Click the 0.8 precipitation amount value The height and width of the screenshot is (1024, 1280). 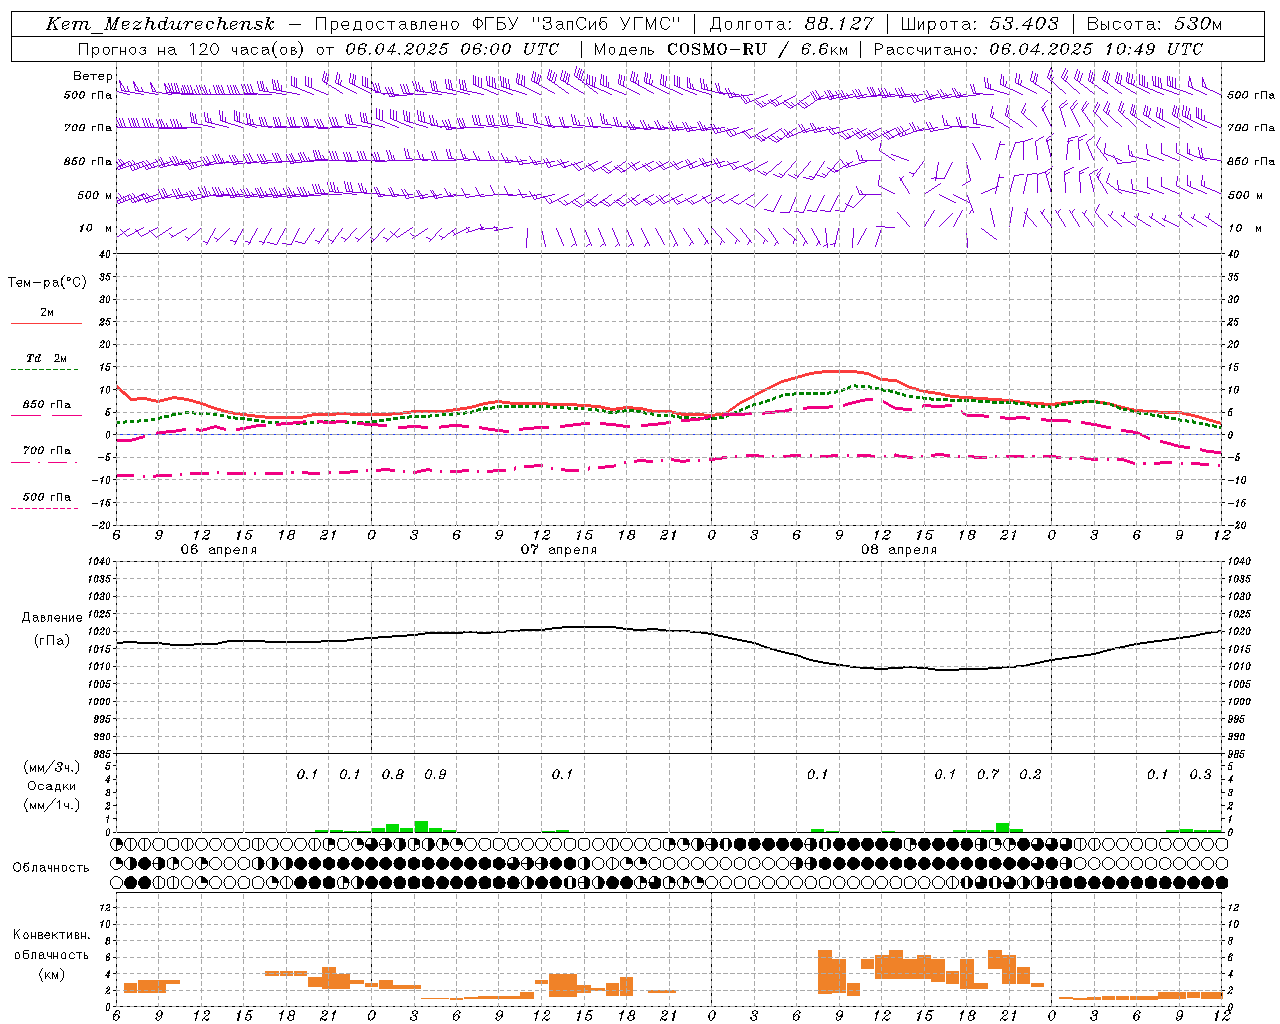coord(393,775)
